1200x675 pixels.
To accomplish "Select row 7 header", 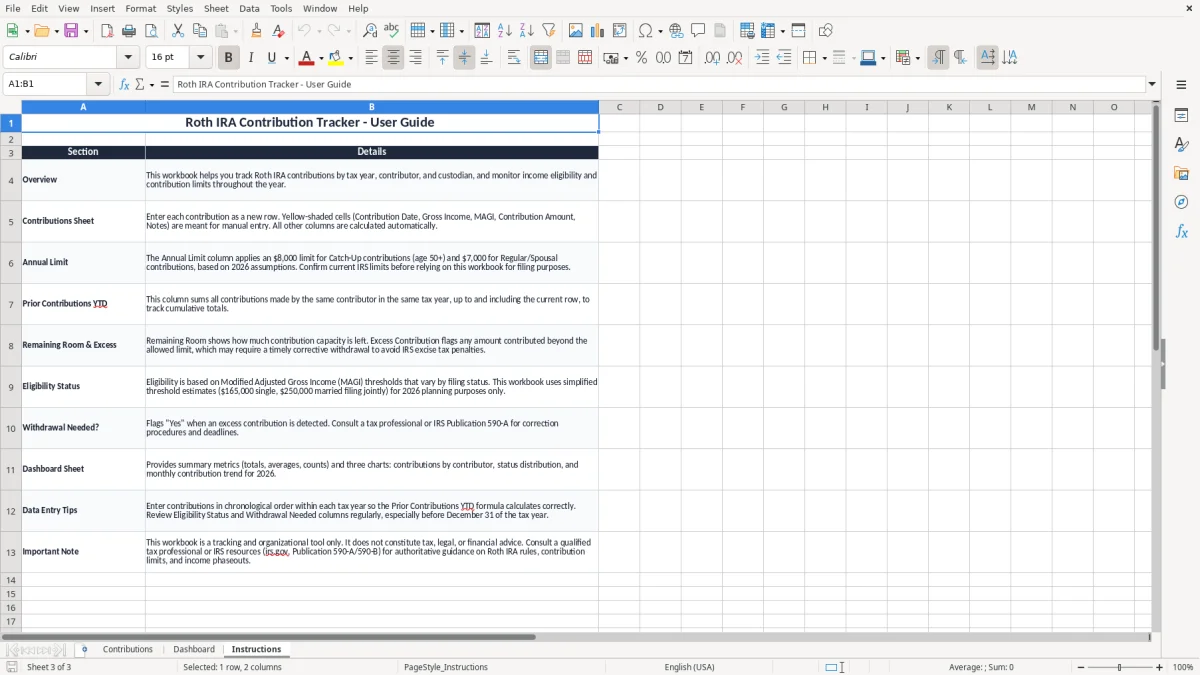I will pos(11,304).
